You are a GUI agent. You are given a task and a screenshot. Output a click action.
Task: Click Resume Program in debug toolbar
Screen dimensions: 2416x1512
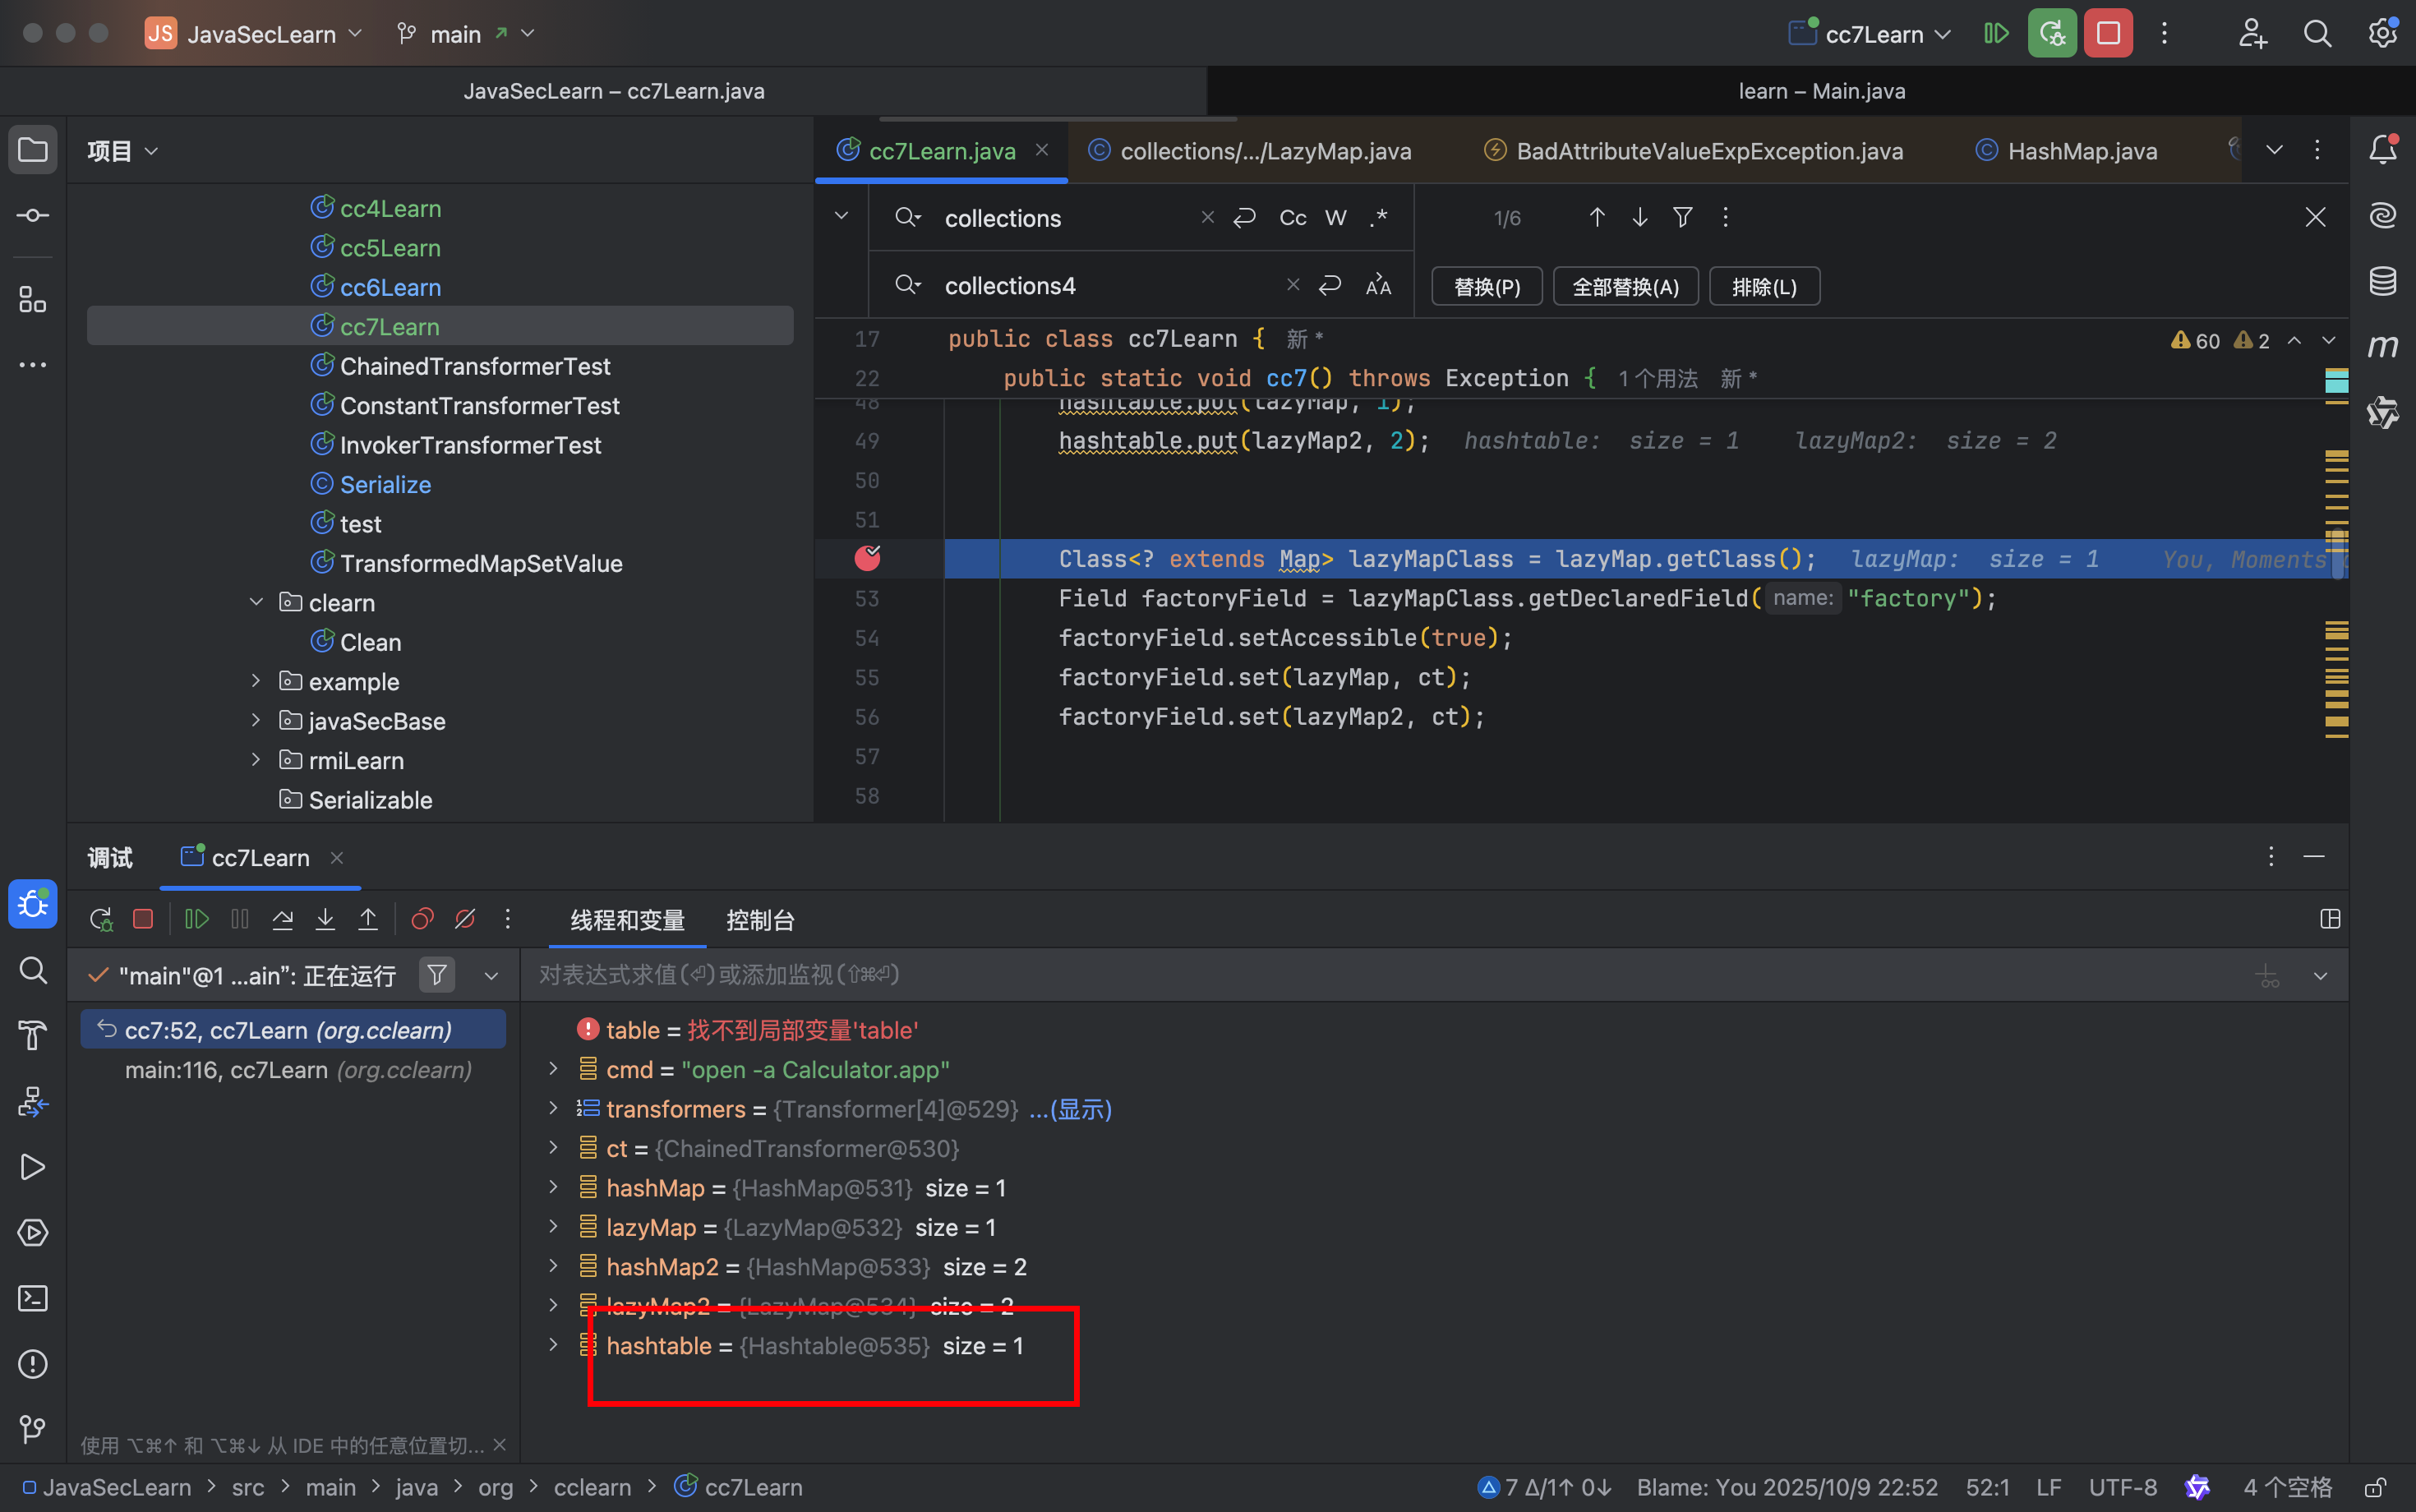(x=197, y=919)
